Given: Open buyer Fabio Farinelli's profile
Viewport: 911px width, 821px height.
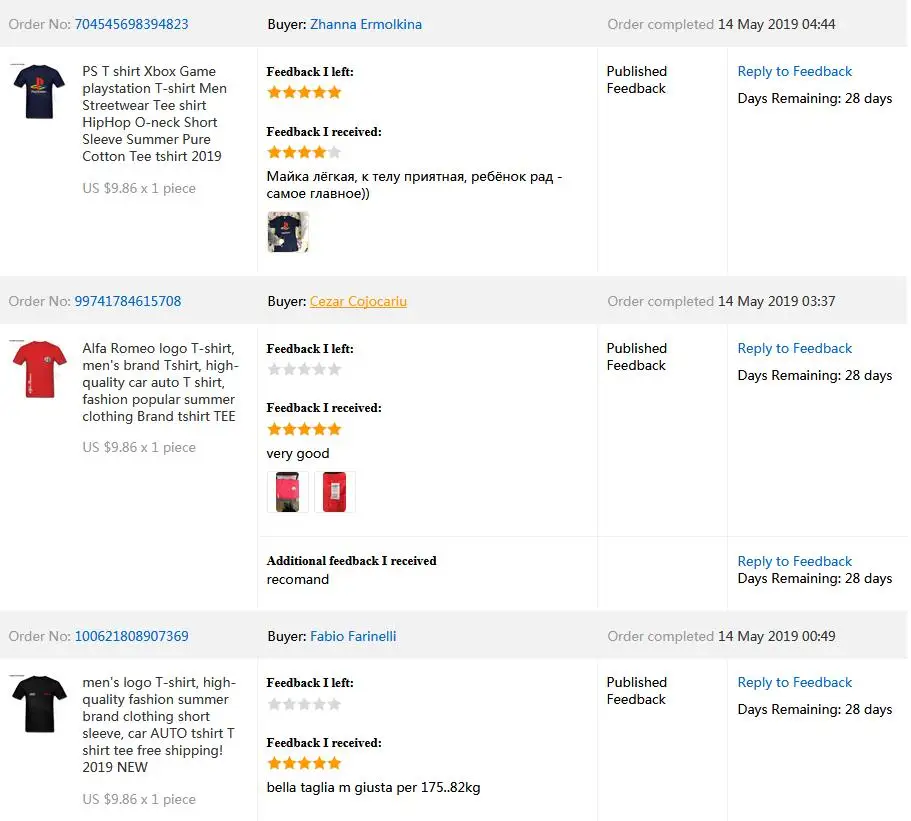Looking at the screenshot, I should tap(353, 636).
